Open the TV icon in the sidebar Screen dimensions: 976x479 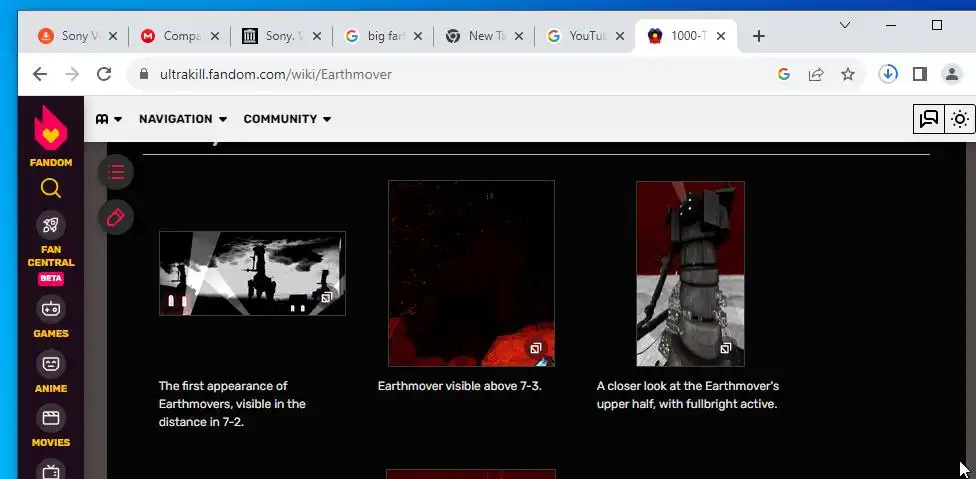click(x=50, y=470)
